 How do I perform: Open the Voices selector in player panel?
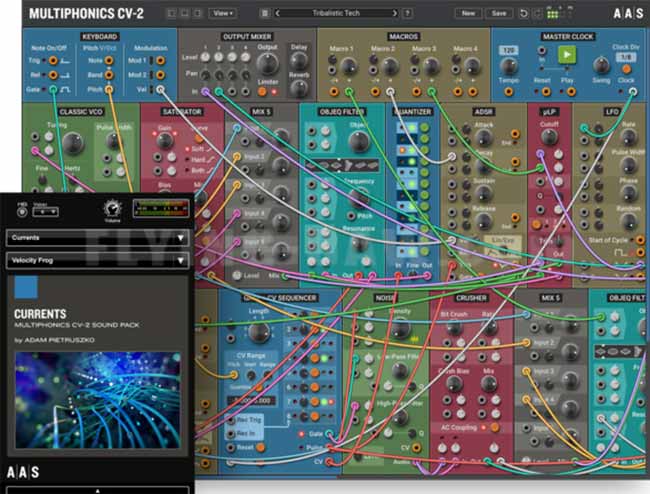click(45, 212)
